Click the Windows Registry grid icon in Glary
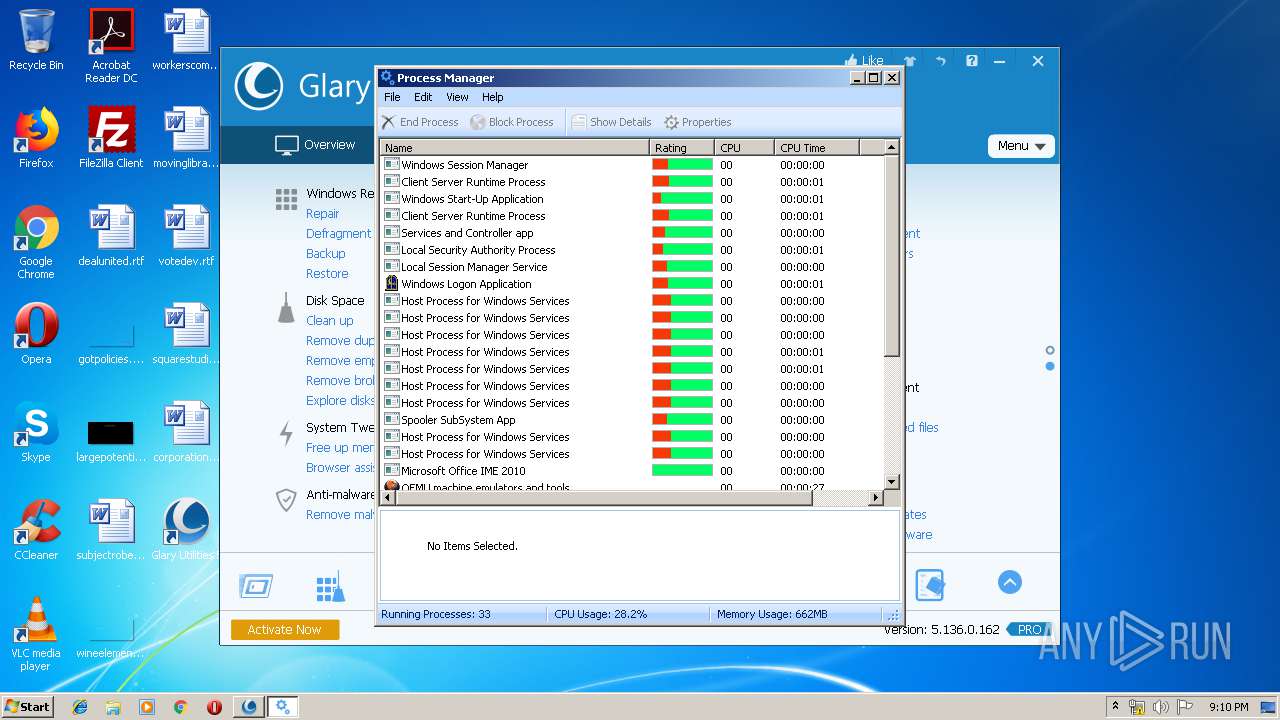This screenshot has width=1280, height=720. click(x=286, y=199)
